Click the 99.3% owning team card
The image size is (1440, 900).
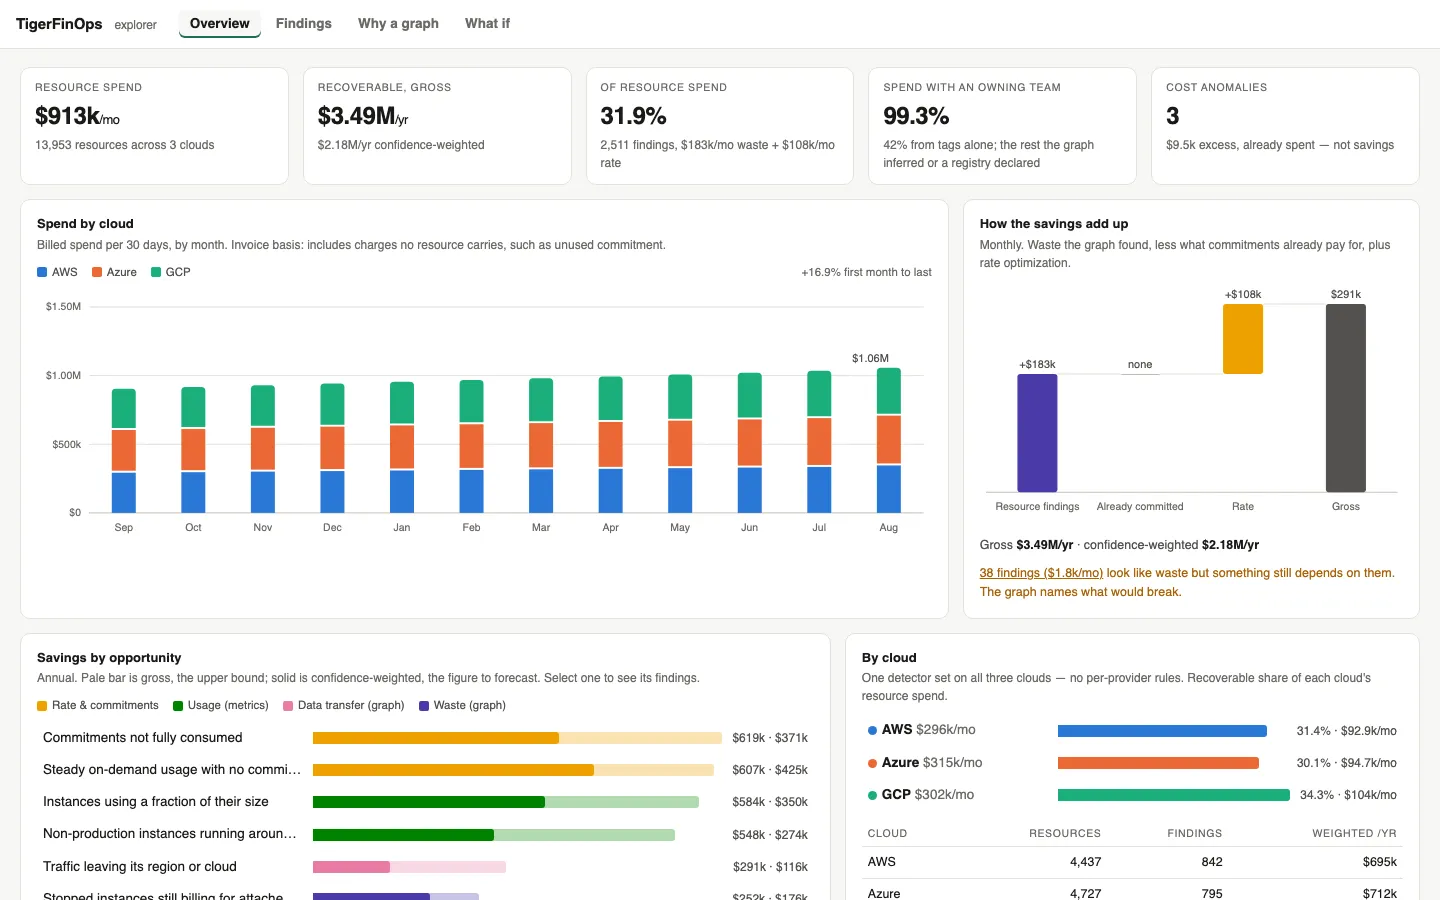click(1003, 126)
